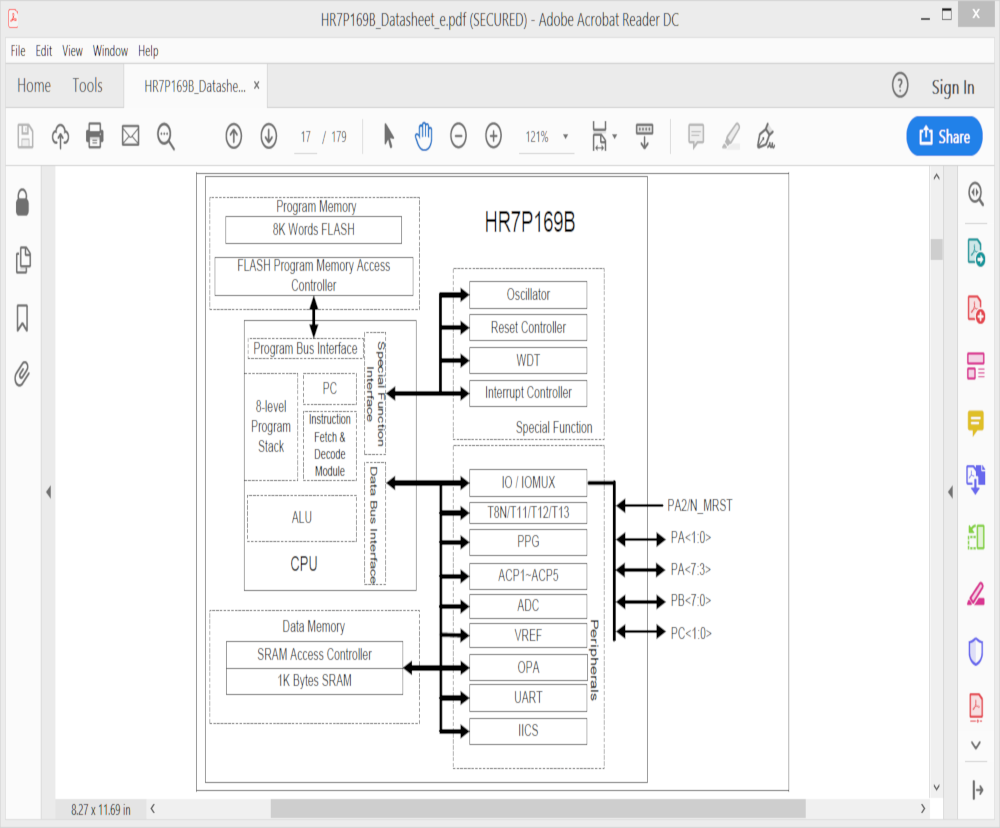1000x828 pixels.
Task: Open the Edit menu
Action: click(43, 51)
